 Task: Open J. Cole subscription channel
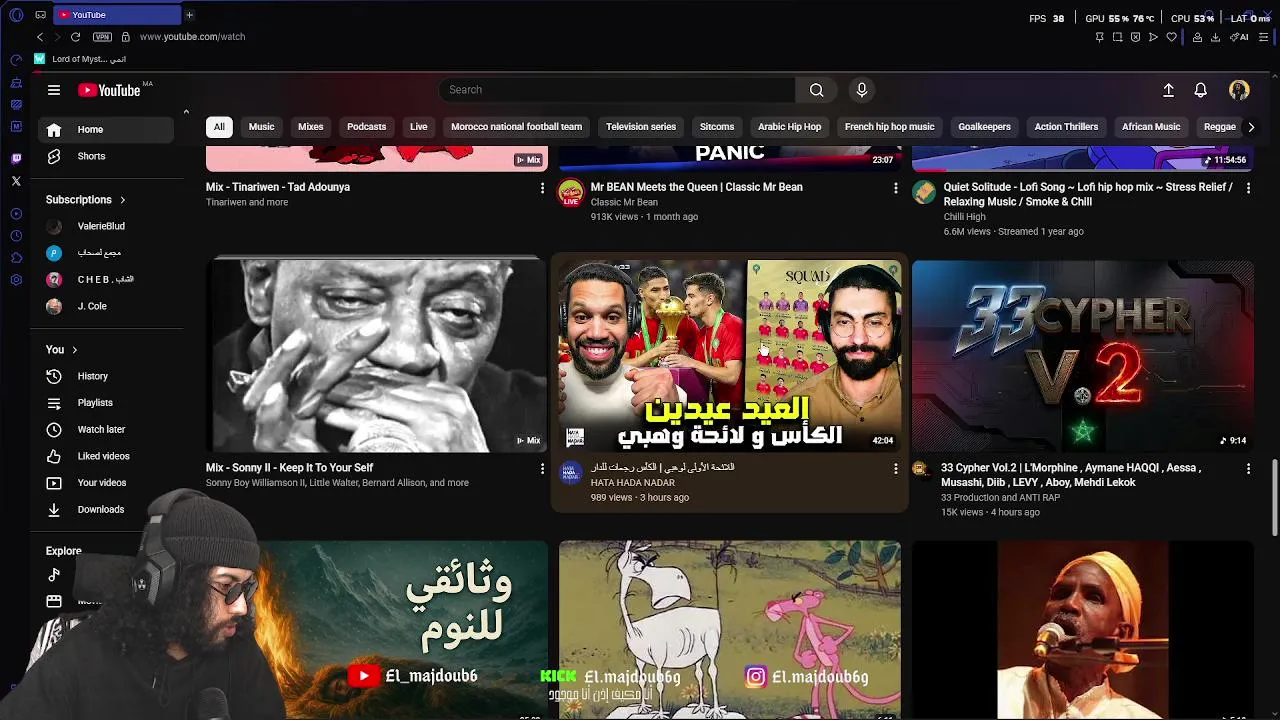106,306
